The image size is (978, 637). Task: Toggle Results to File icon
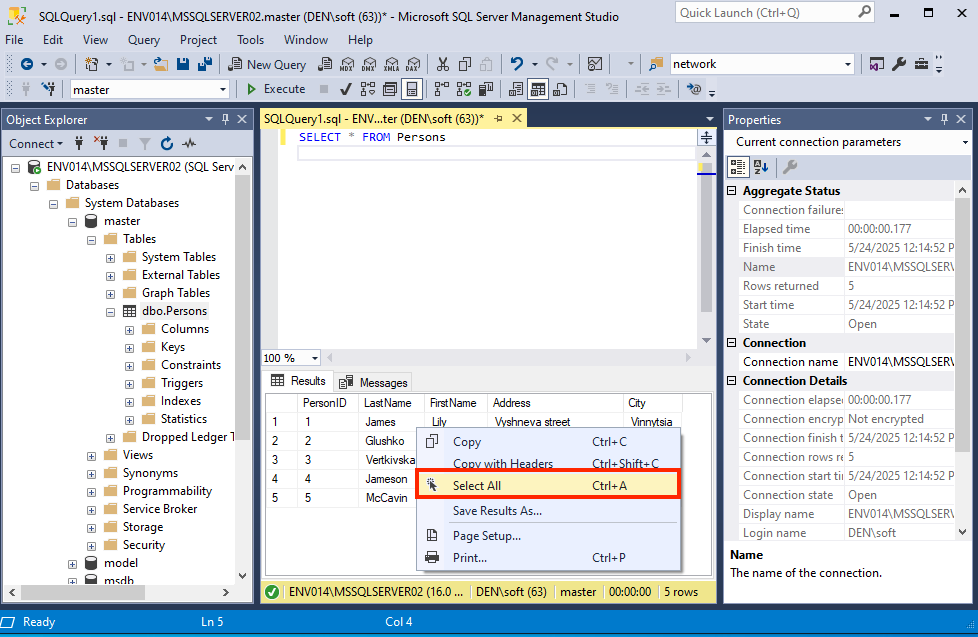560,89
